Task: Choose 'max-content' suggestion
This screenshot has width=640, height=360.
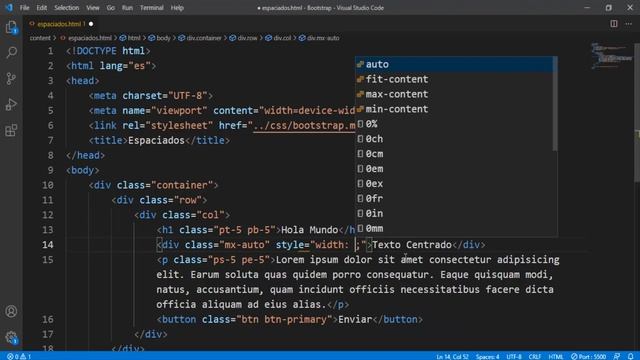Action: pos(454,94)
